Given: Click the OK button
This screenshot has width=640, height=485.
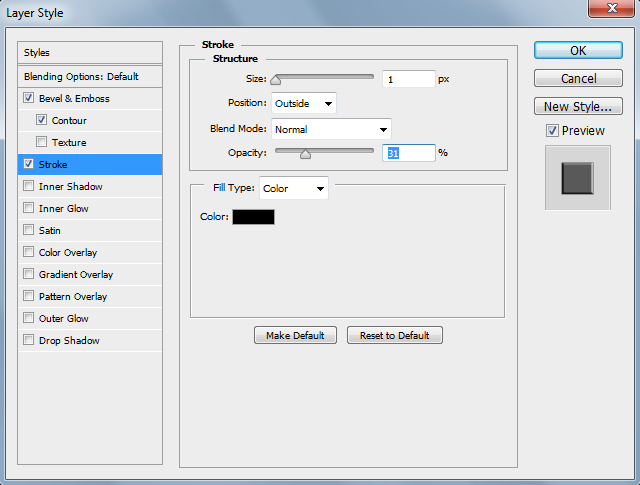Looking at the screenshot, I should (578, 50).
